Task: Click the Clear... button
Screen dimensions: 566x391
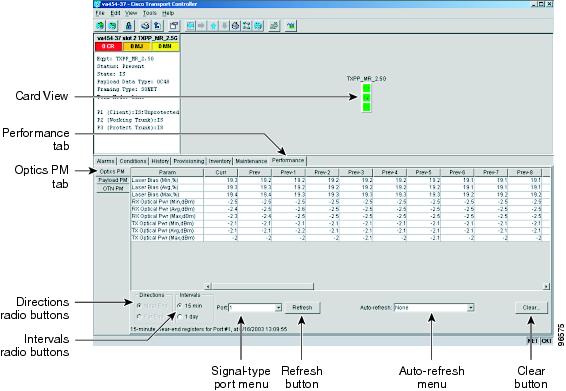Action: (x=531, y=308)
